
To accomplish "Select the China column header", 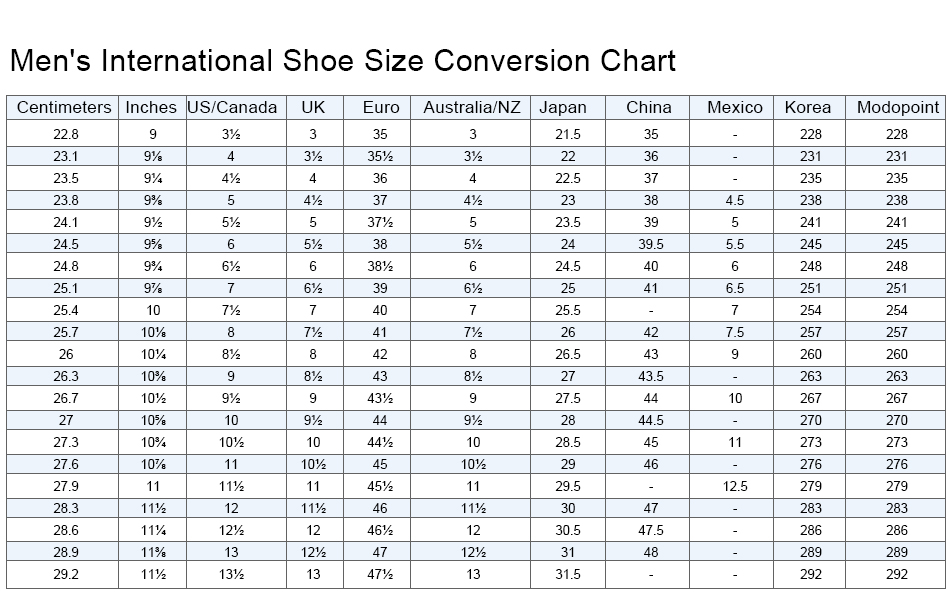I will 649,107.
